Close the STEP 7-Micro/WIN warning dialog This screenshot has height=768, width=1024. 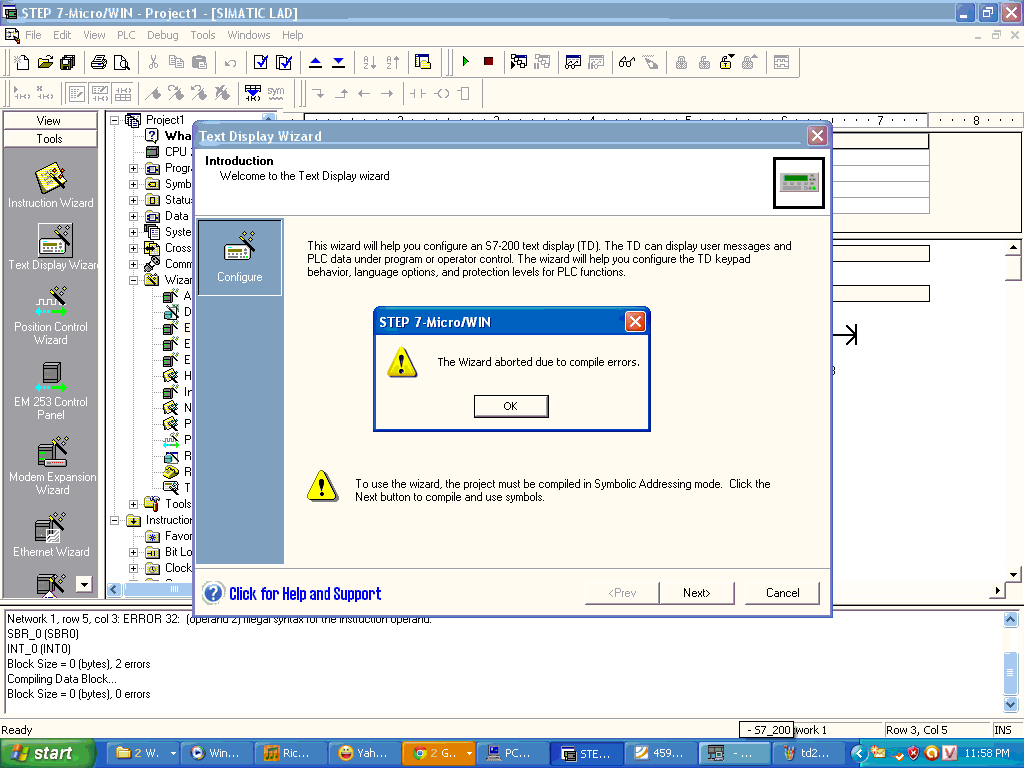tap(635, 321)
